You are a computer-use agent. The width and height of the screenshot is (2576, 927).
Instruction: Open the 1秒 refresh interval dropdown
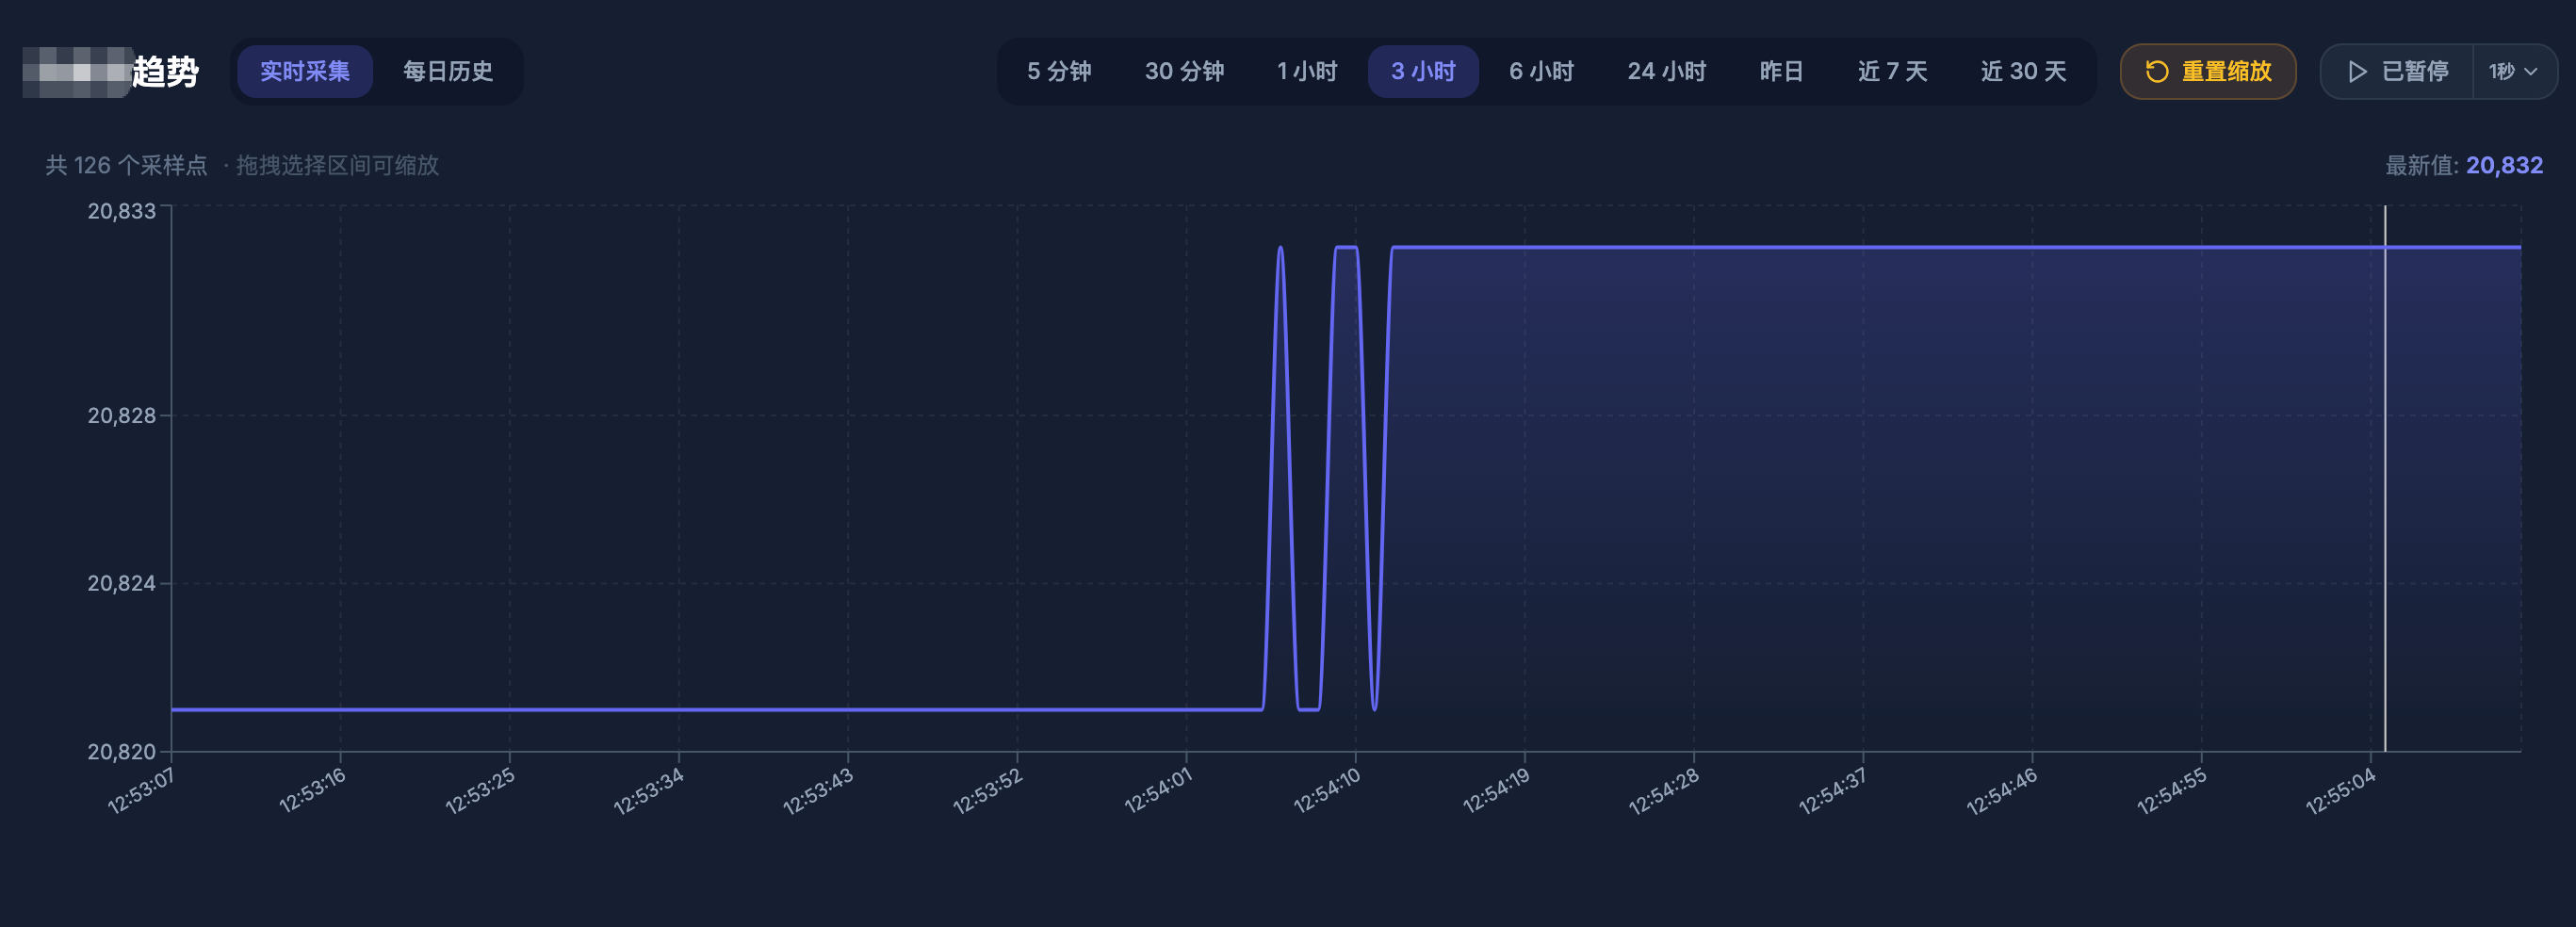click(x=2512, y=72)
